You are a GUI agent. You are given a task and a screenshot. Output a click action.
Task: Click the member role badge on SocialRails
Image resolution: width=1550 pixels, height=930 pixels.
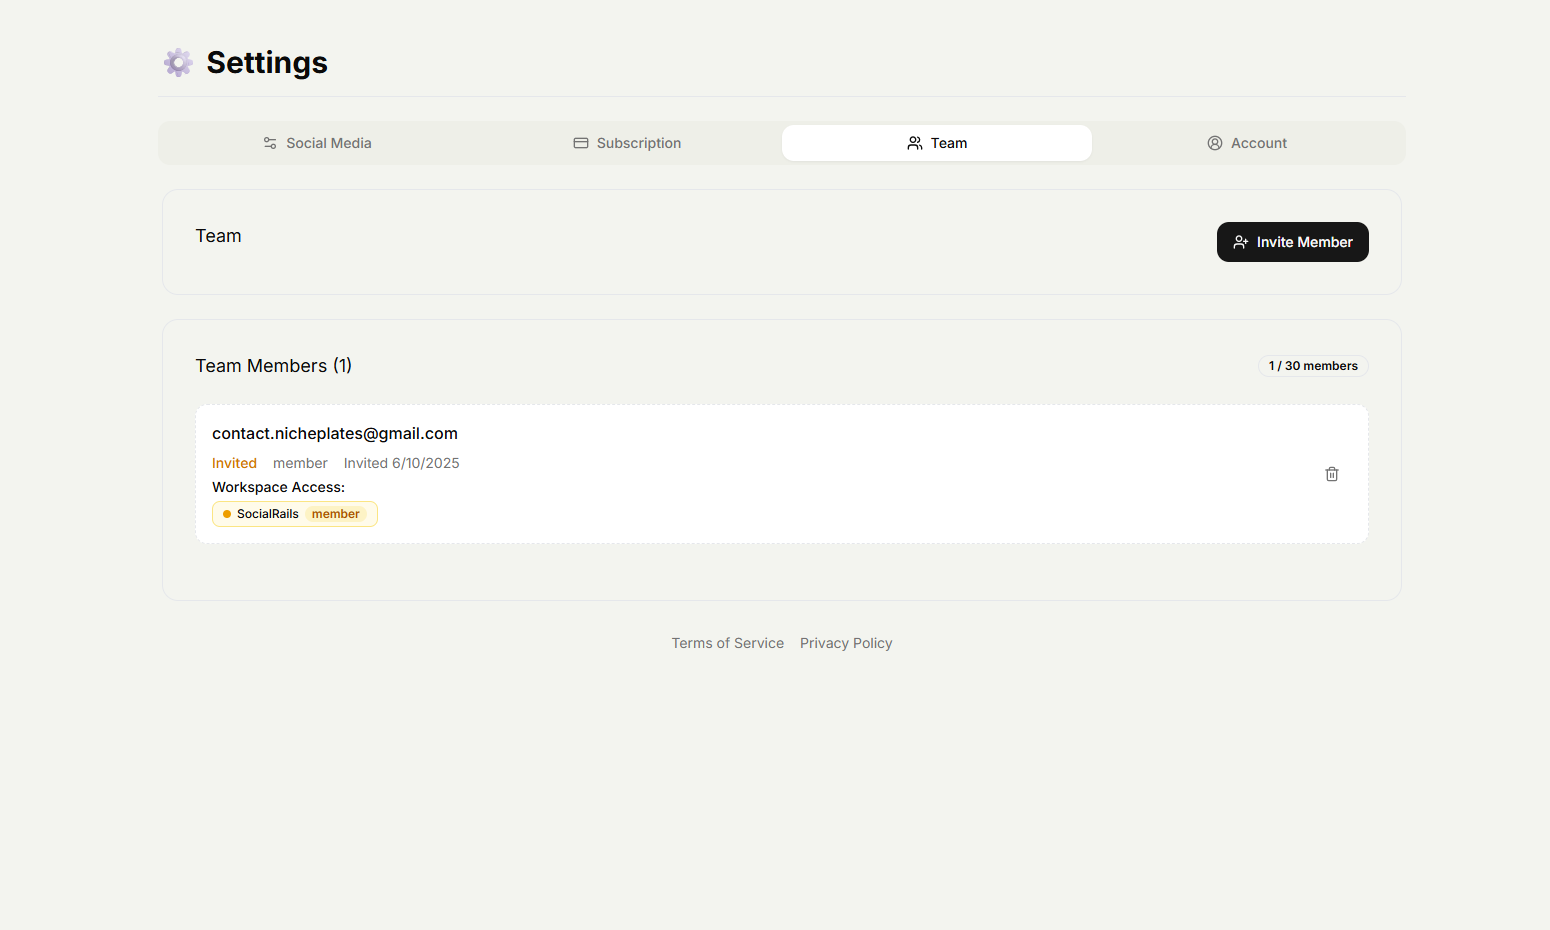click(336, 513)
